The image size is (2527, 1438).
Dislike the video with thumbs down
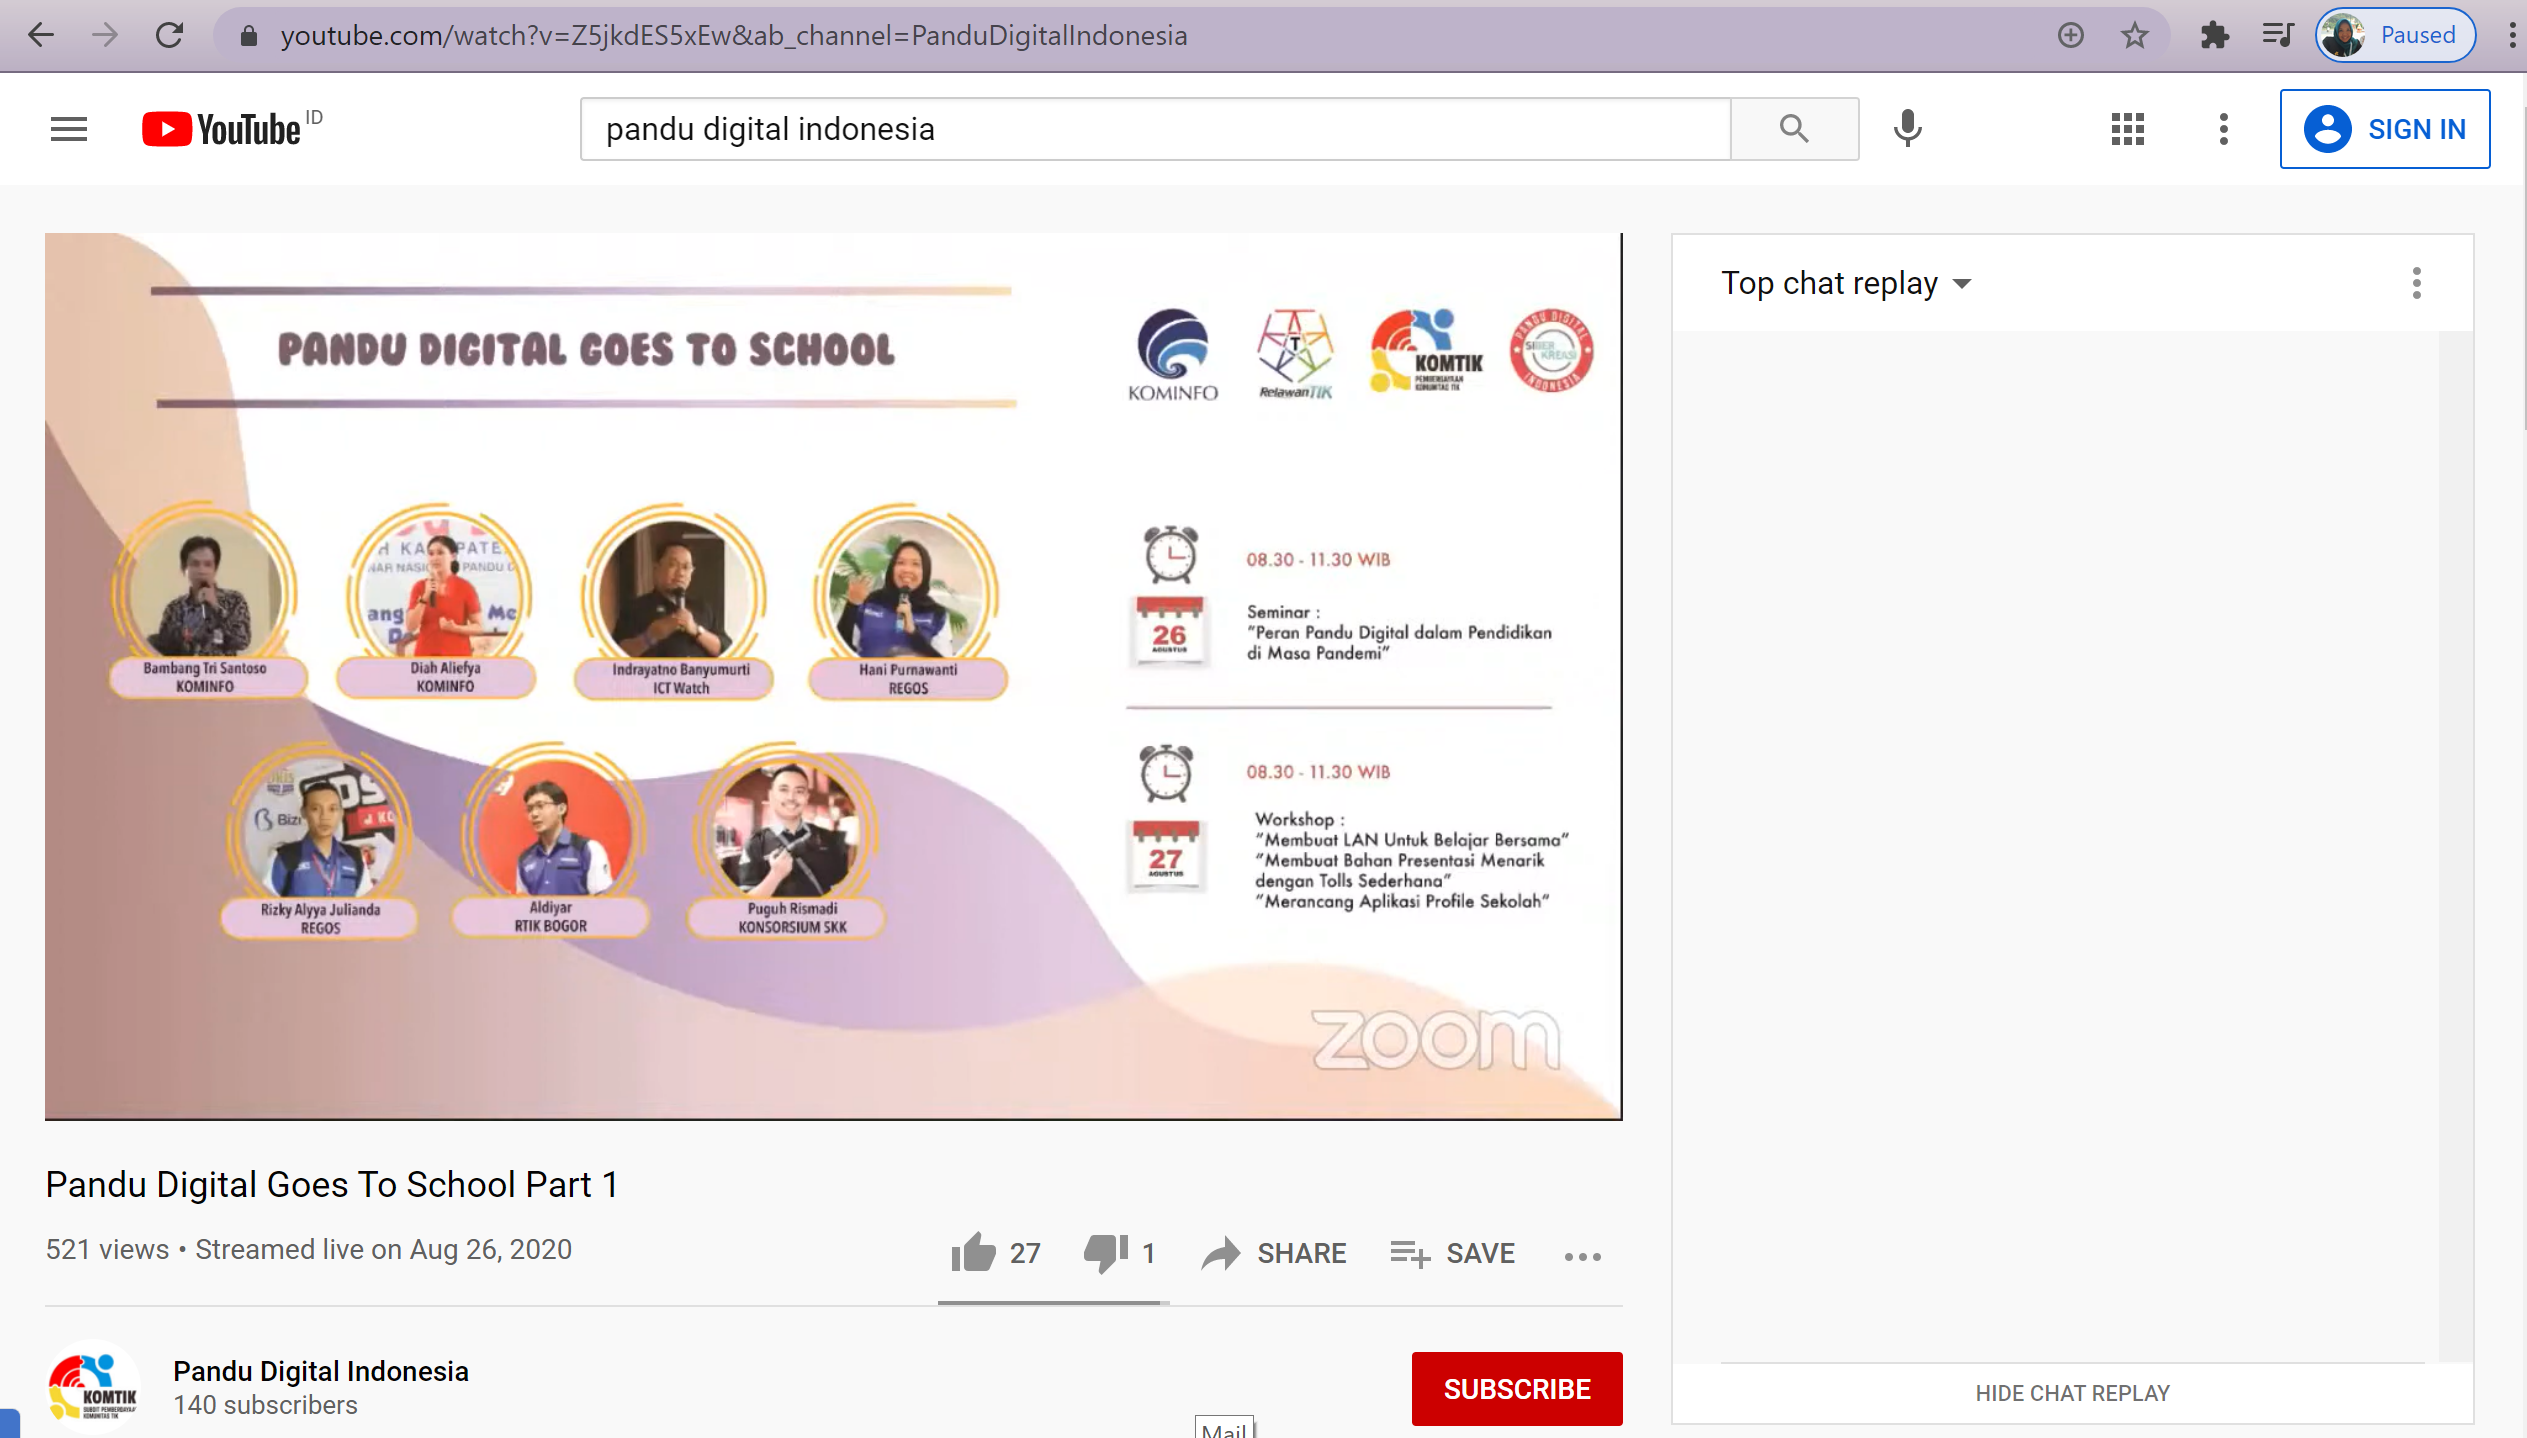1105,1252
